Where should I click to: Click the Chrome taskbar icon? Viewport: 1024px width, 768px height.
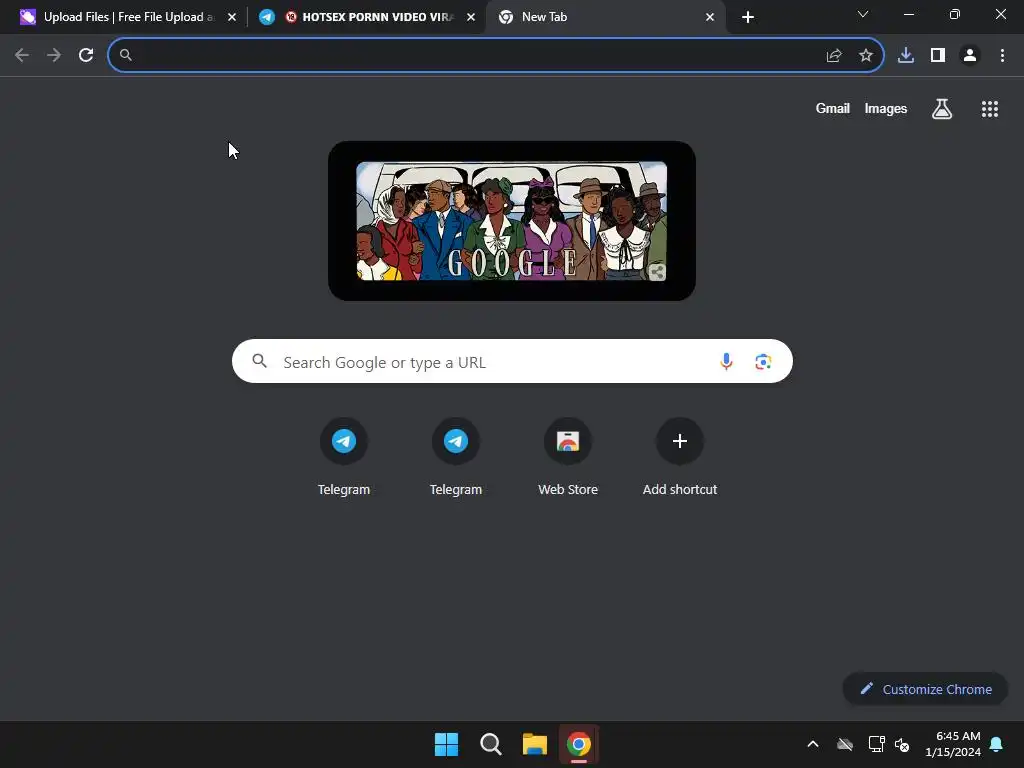click(x=579, y=744)
